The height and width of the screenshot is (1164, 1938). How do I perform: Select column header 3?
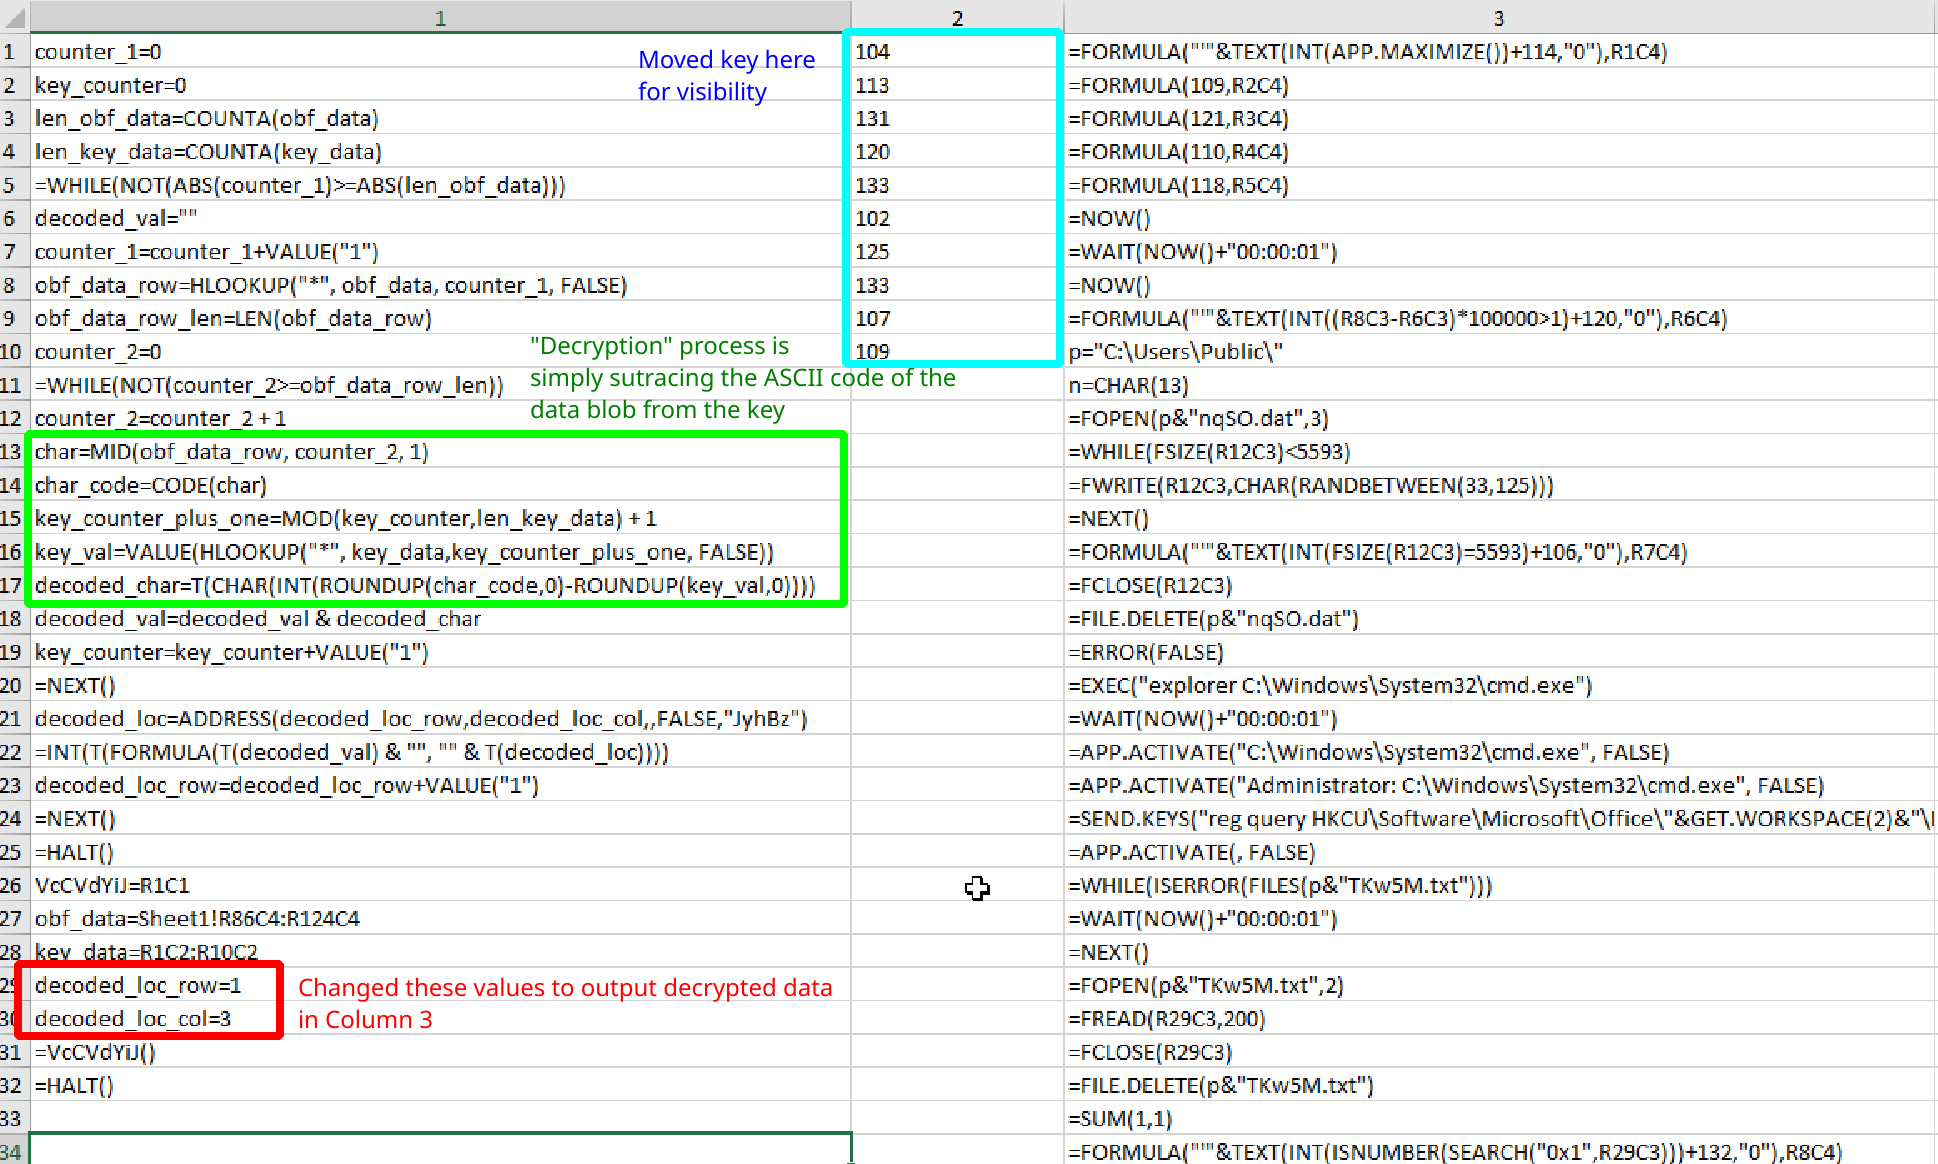click(x=1497, y=17)
